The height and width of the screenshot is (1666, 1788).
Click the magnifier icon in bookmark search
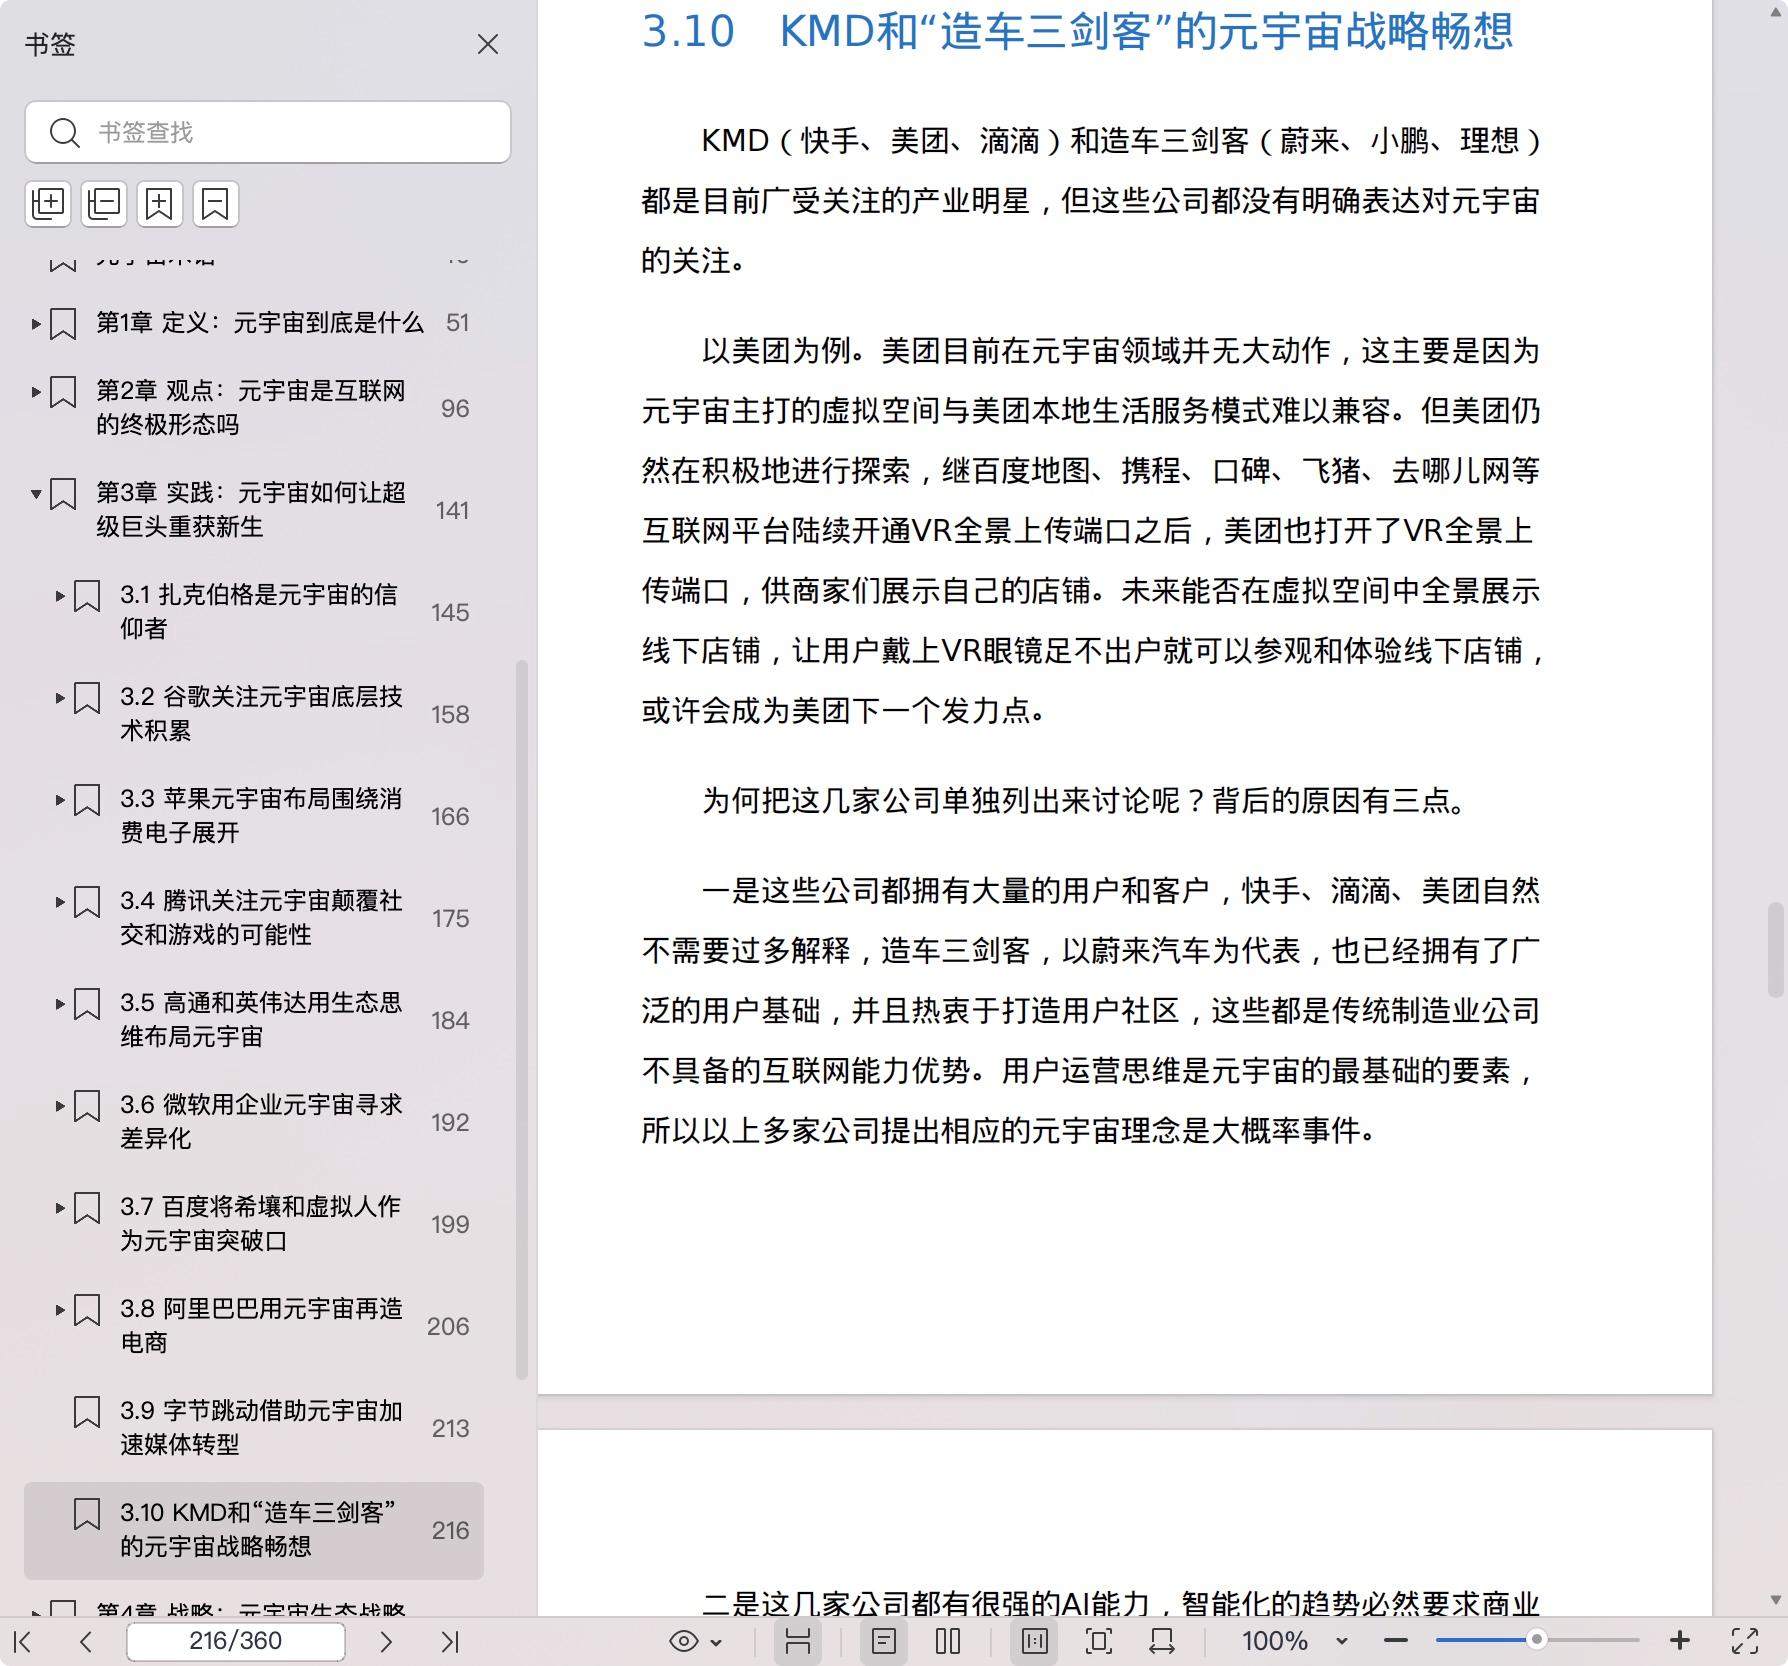(x=65, y=132)
